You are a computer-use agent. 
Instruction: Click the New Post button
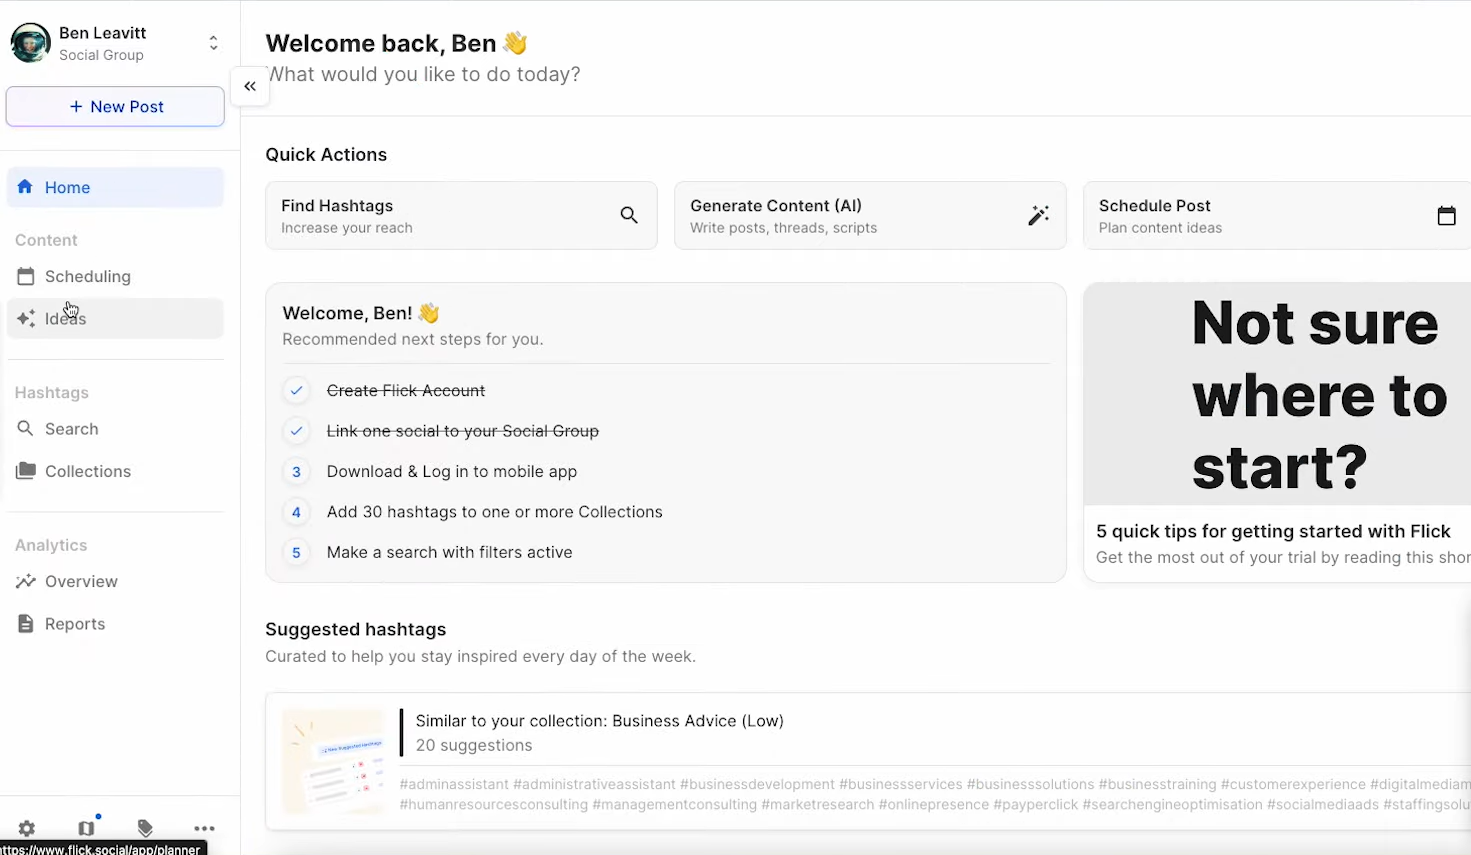point(115,106)
